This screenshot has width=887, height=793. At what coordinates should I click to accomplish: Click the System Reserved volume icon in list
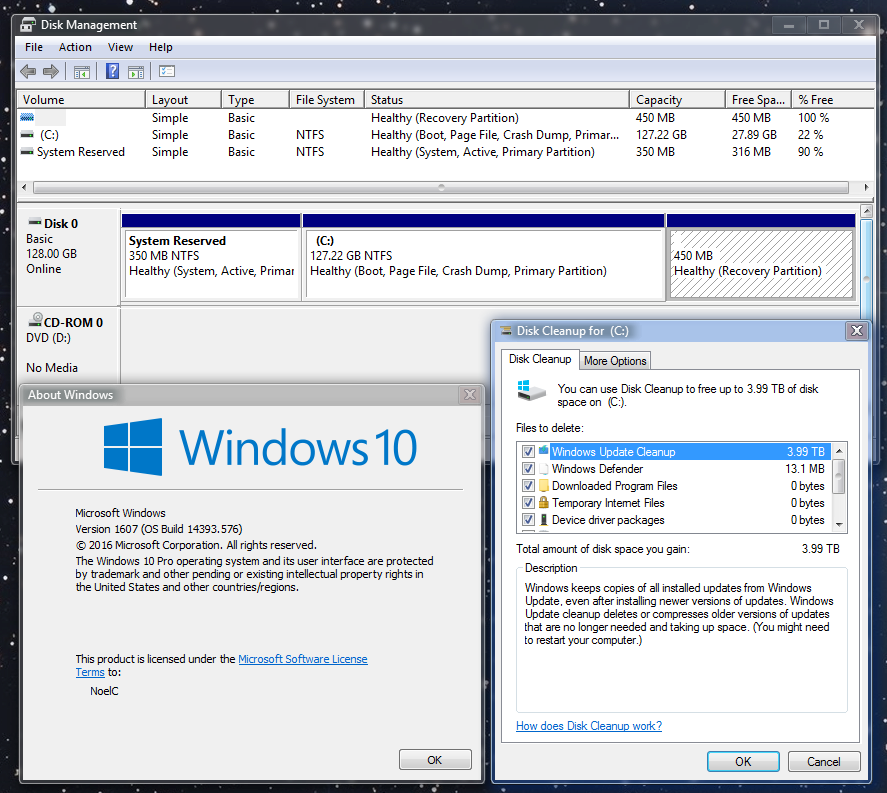(x=27, y=152)
